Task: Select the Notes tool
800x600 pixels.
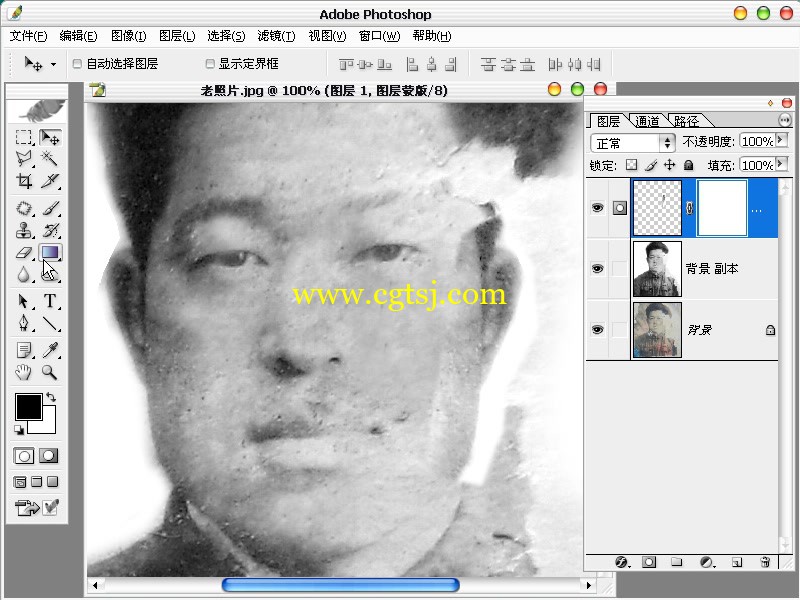Action: (x=23, y=350)
